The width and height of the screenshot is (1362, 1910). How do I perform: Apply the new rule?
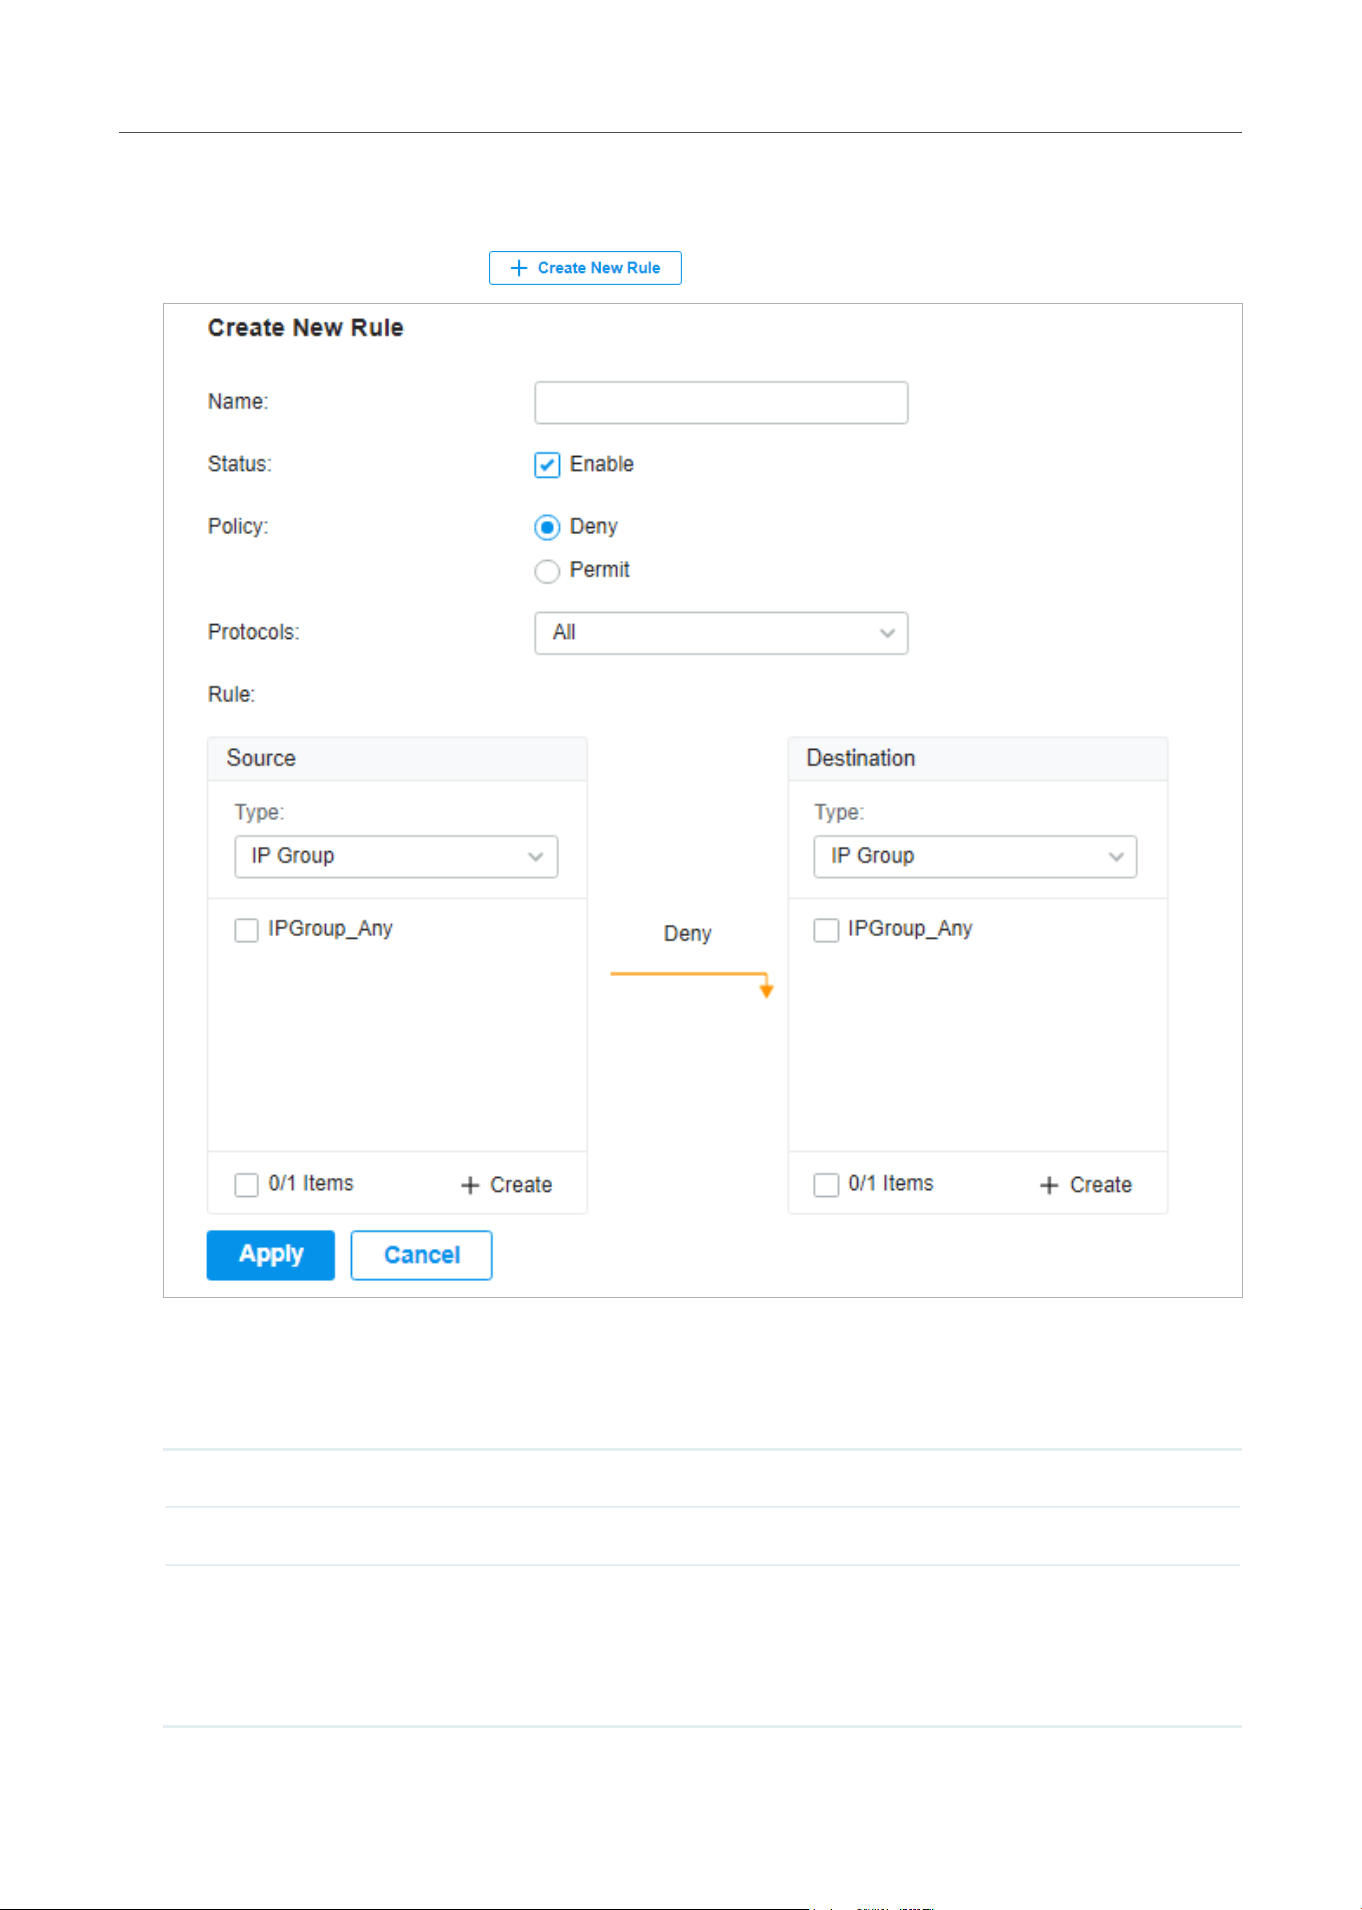pos(271,1255)
